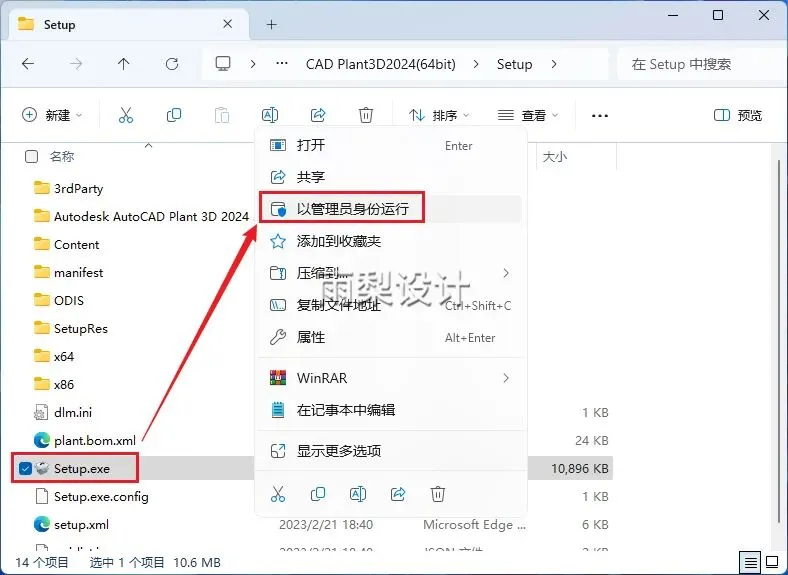Sort by the 大小 column header
The width and height of the screenshot is (788, 575).
(x=555, y=157)
